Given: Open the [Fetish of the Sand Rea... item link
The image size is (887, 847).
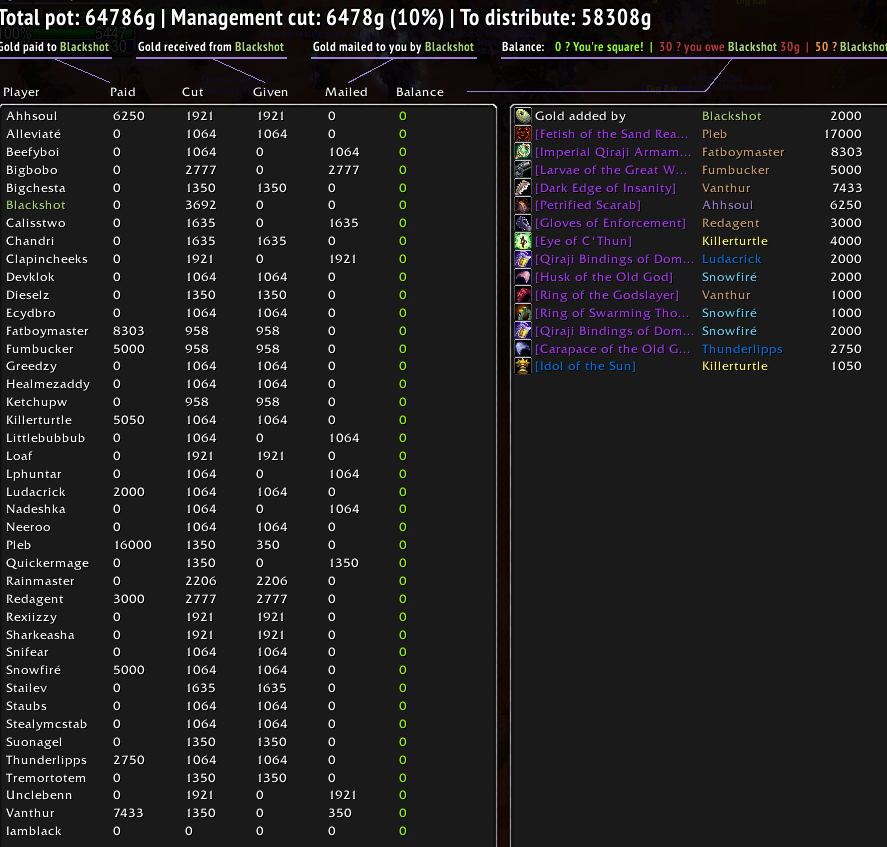Looking at the screenshot, I should tap(612, 134).
